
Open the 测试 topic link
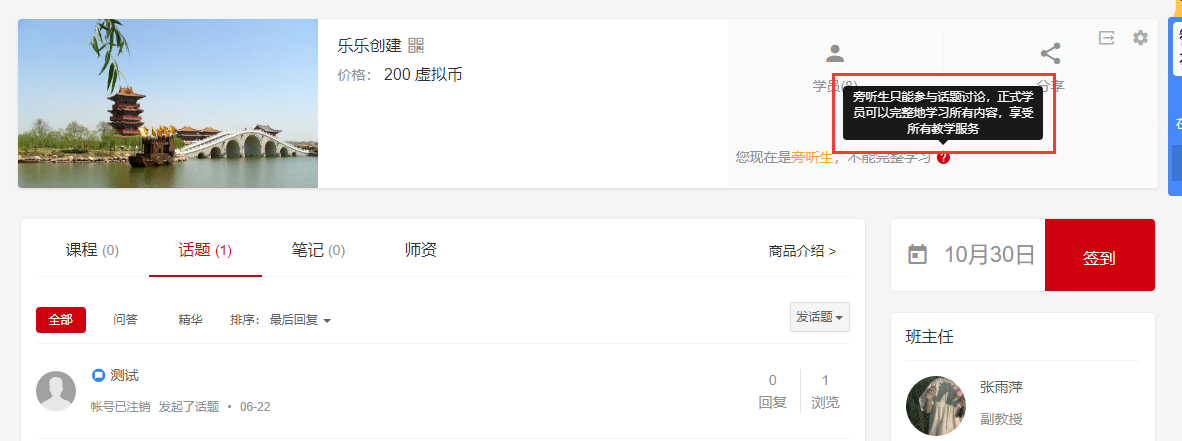(x=124, y=375)
